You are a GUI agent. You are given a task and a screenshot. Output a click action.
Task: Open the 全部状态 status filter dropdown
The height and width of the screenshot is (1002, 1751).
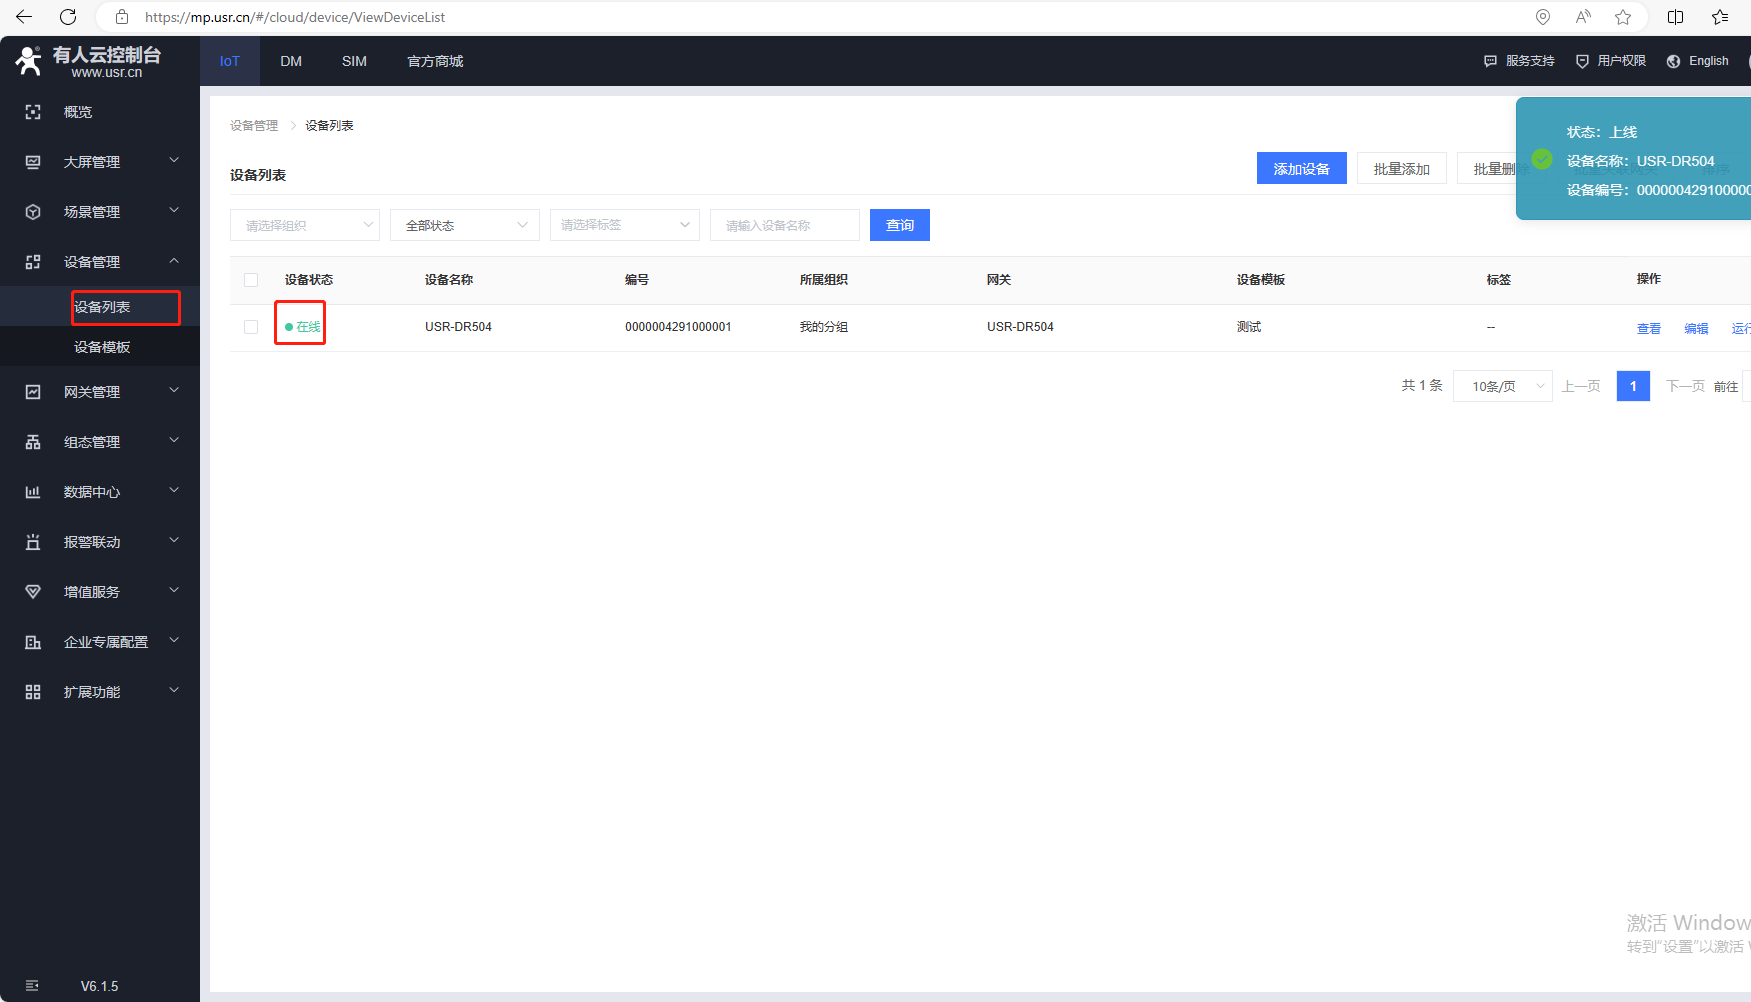click(464, 225)
